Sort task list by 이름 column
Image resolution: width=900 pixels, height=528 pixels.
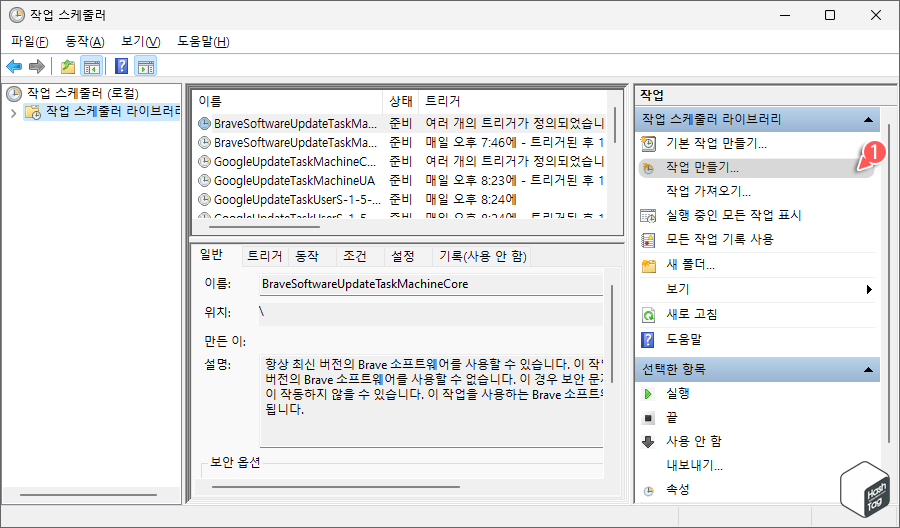289,102
